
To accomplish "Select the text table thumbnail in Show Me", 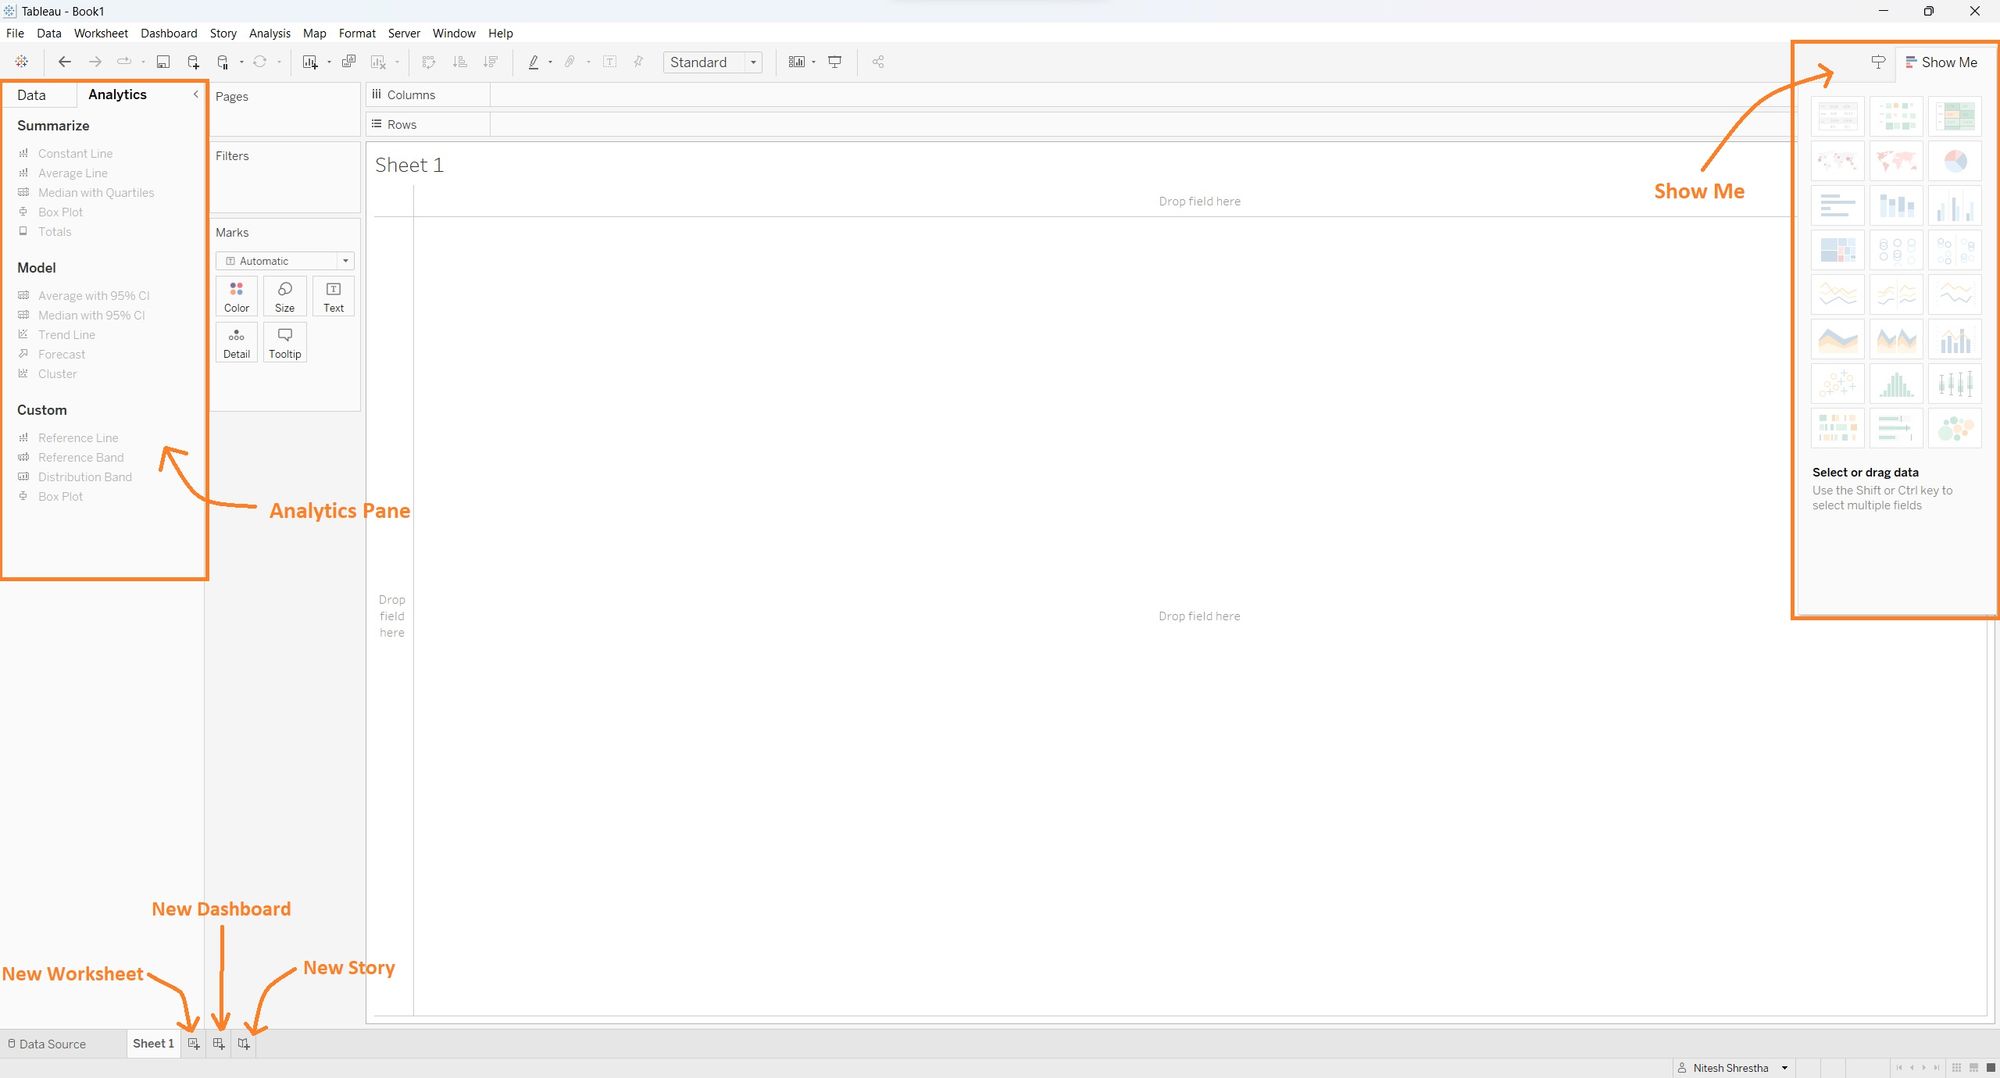I will point(1837,116).
